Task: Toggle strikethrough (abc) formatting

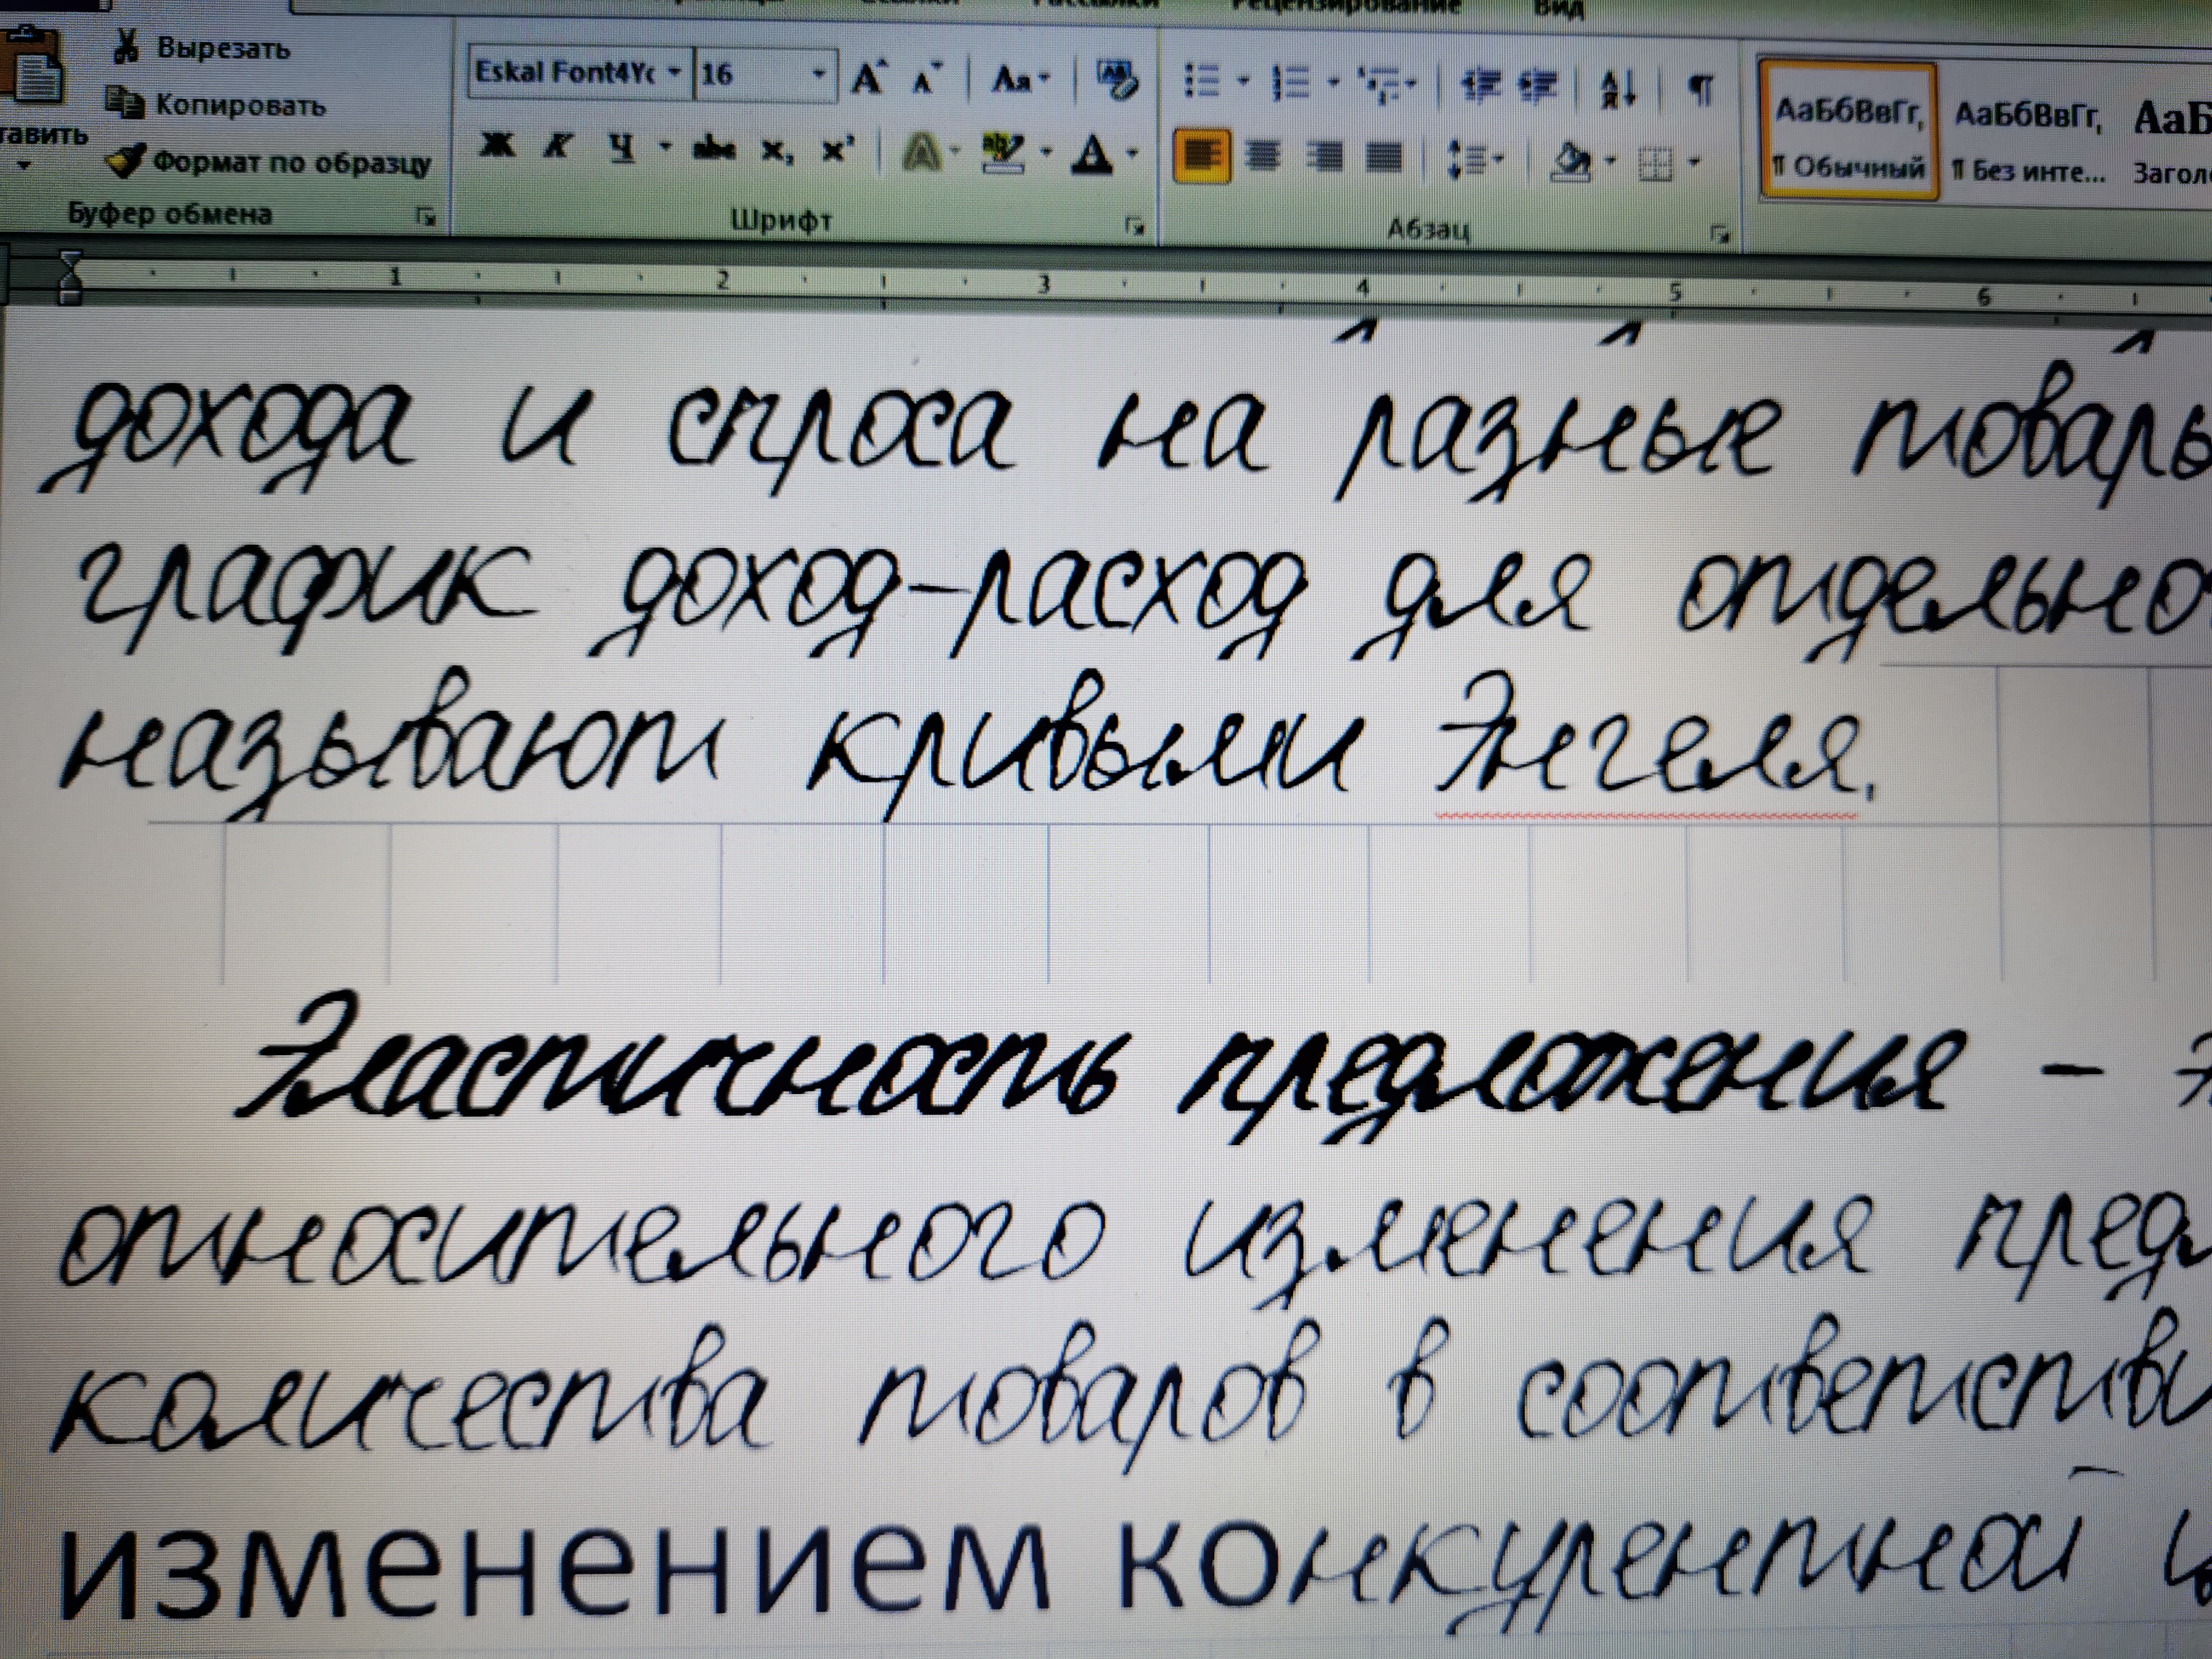Action: 714,151
